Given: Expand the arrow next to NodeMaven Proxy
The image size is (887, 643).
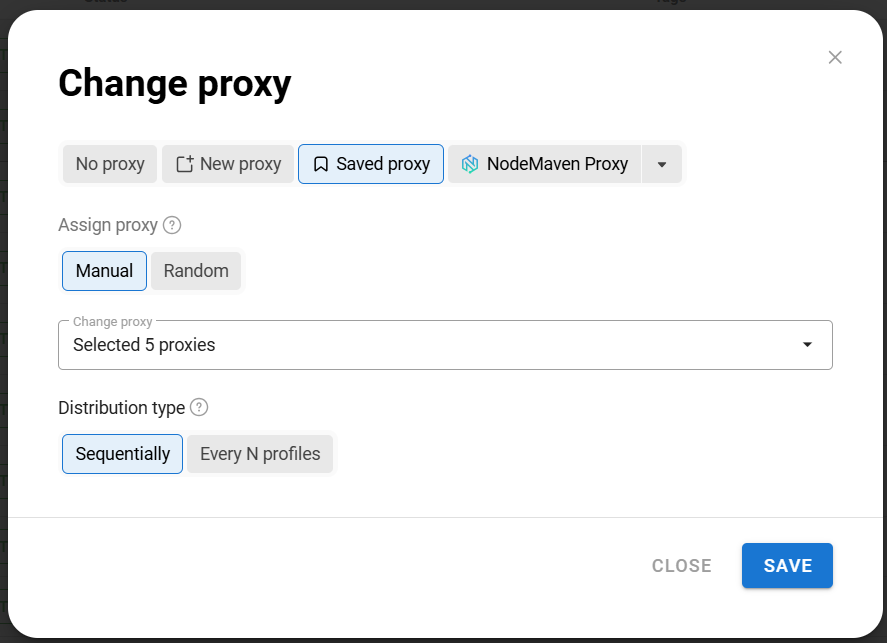Looking at the screenshot, I should pyautogui.click(x=662, y=164).
